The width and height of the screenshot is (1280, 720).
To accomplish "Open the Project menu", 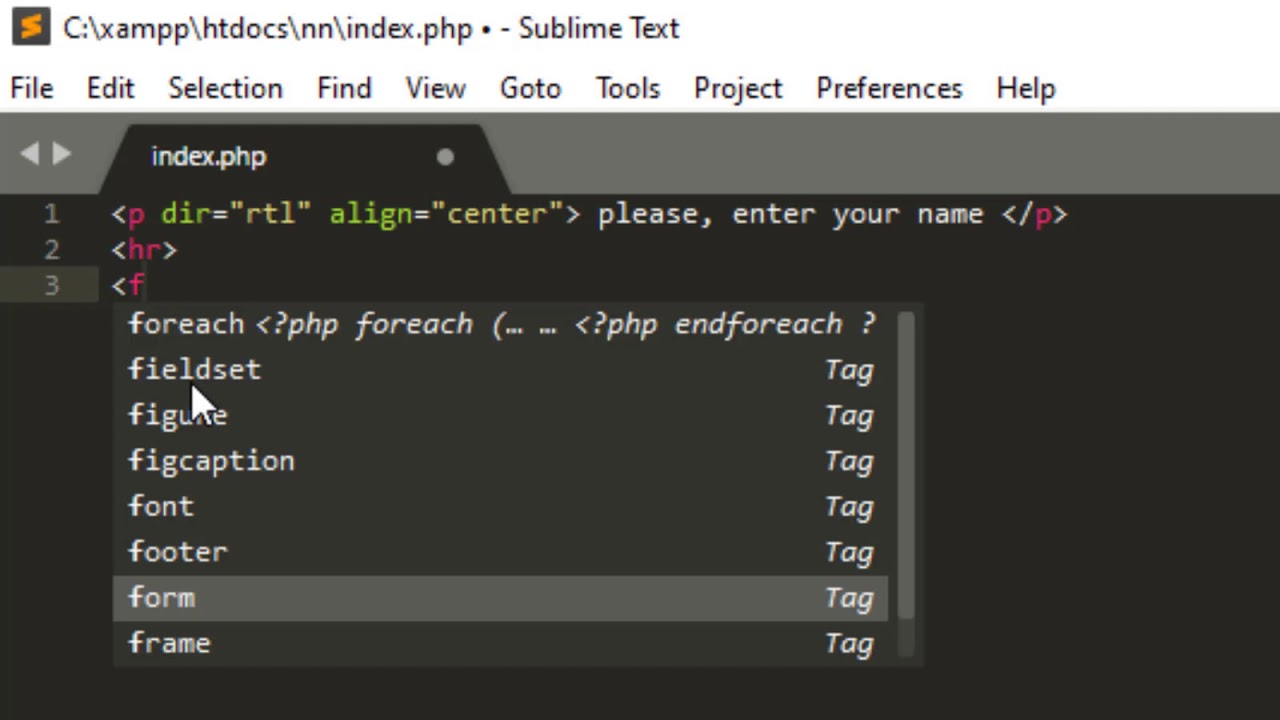I will pos(738,88).
